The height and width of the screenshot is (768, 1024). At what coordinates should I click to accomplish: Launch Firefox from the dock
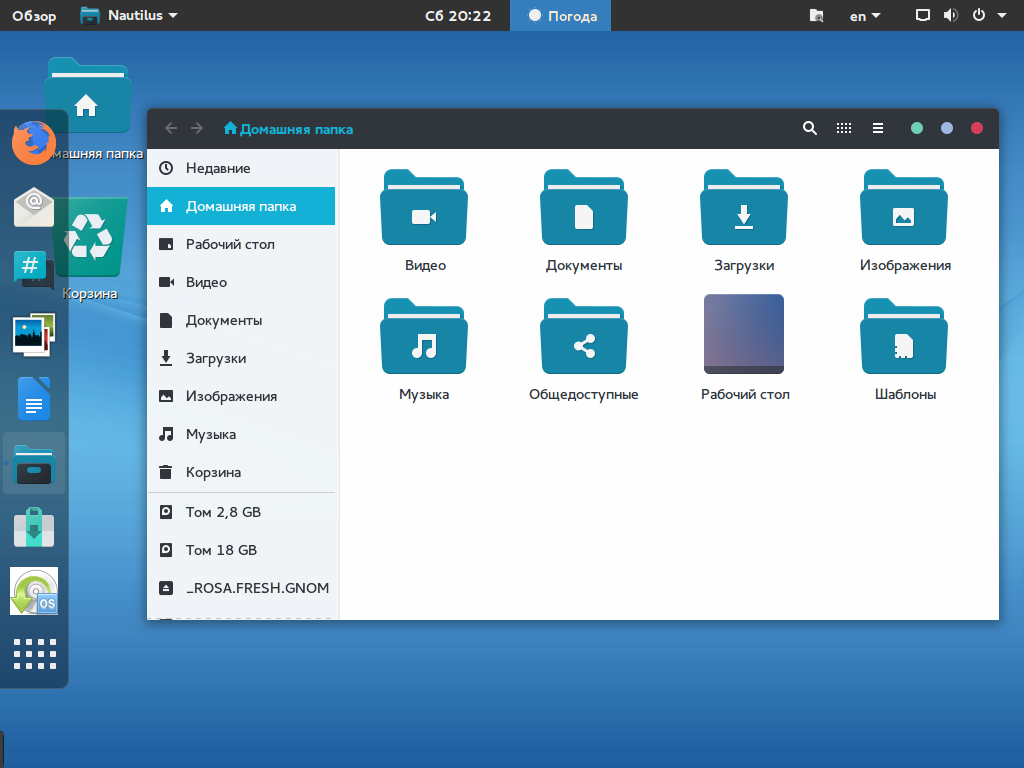[x=34, y=143]
